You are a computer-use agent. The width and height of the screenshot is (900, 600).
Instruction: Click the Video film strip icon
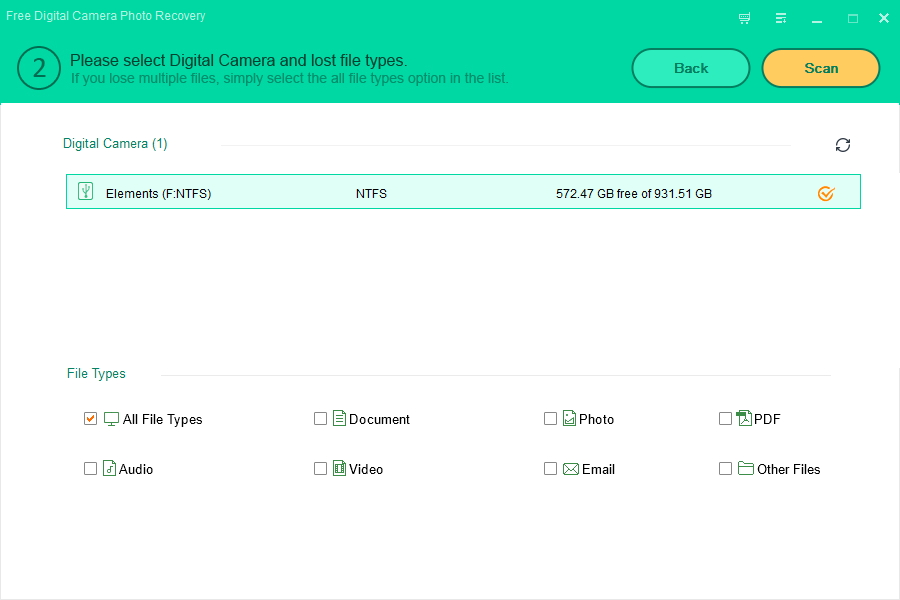339,468
